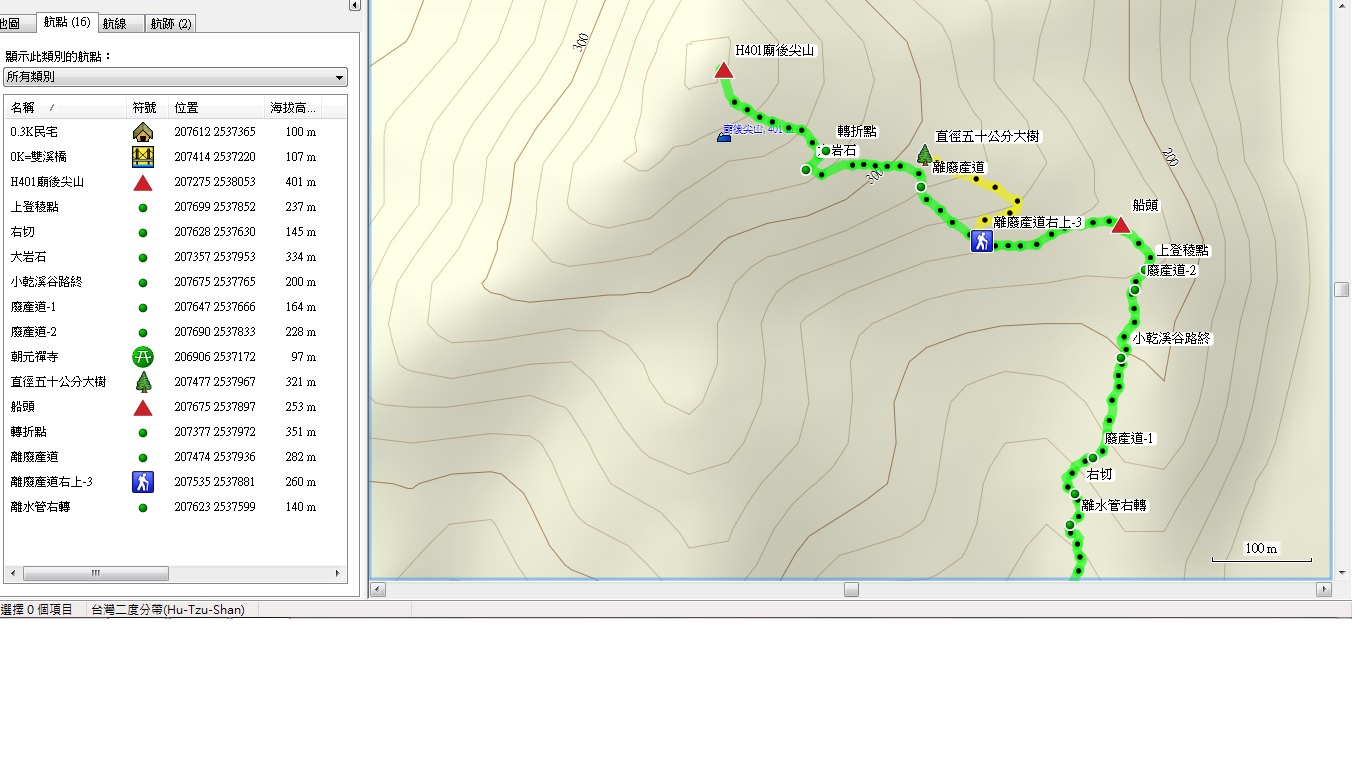Screen dimensions: 1366x768
Task: Click waypoint list scroll right arrow
Action: [338, 574]
